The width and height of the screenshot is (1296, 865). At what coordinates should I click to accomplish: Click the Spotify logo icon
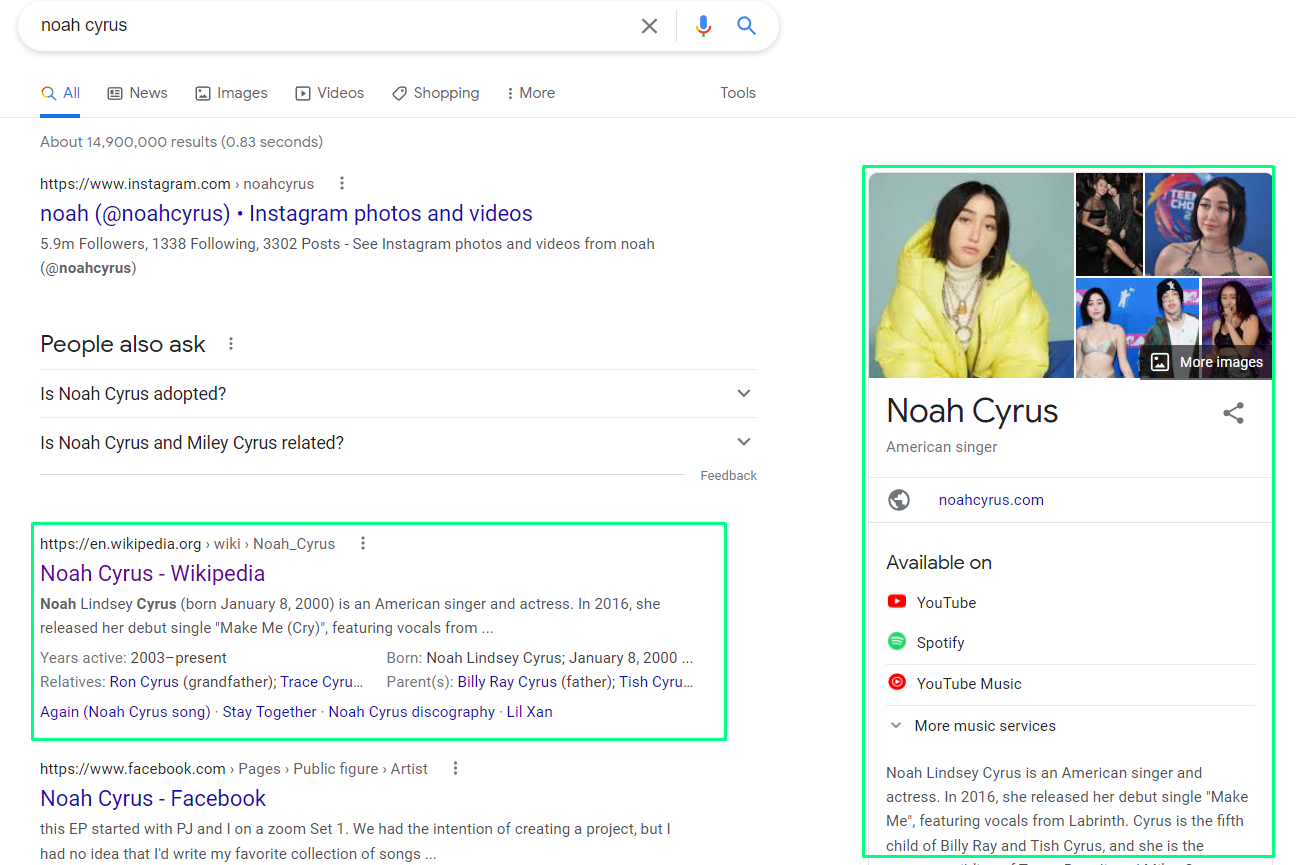point(897,641)
